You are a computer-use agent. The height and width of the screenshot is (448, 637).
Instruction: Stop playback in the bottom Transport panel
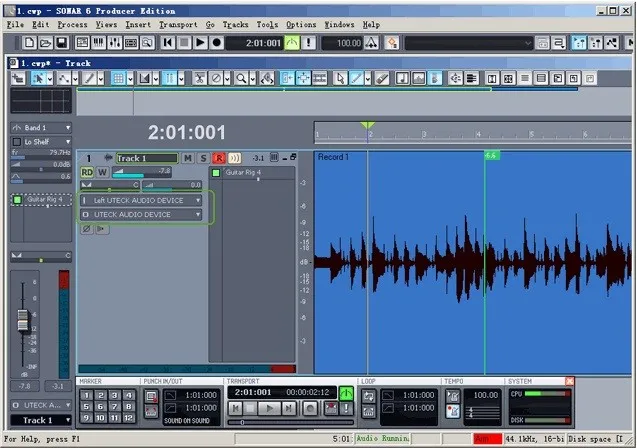(x=251, y=408)
